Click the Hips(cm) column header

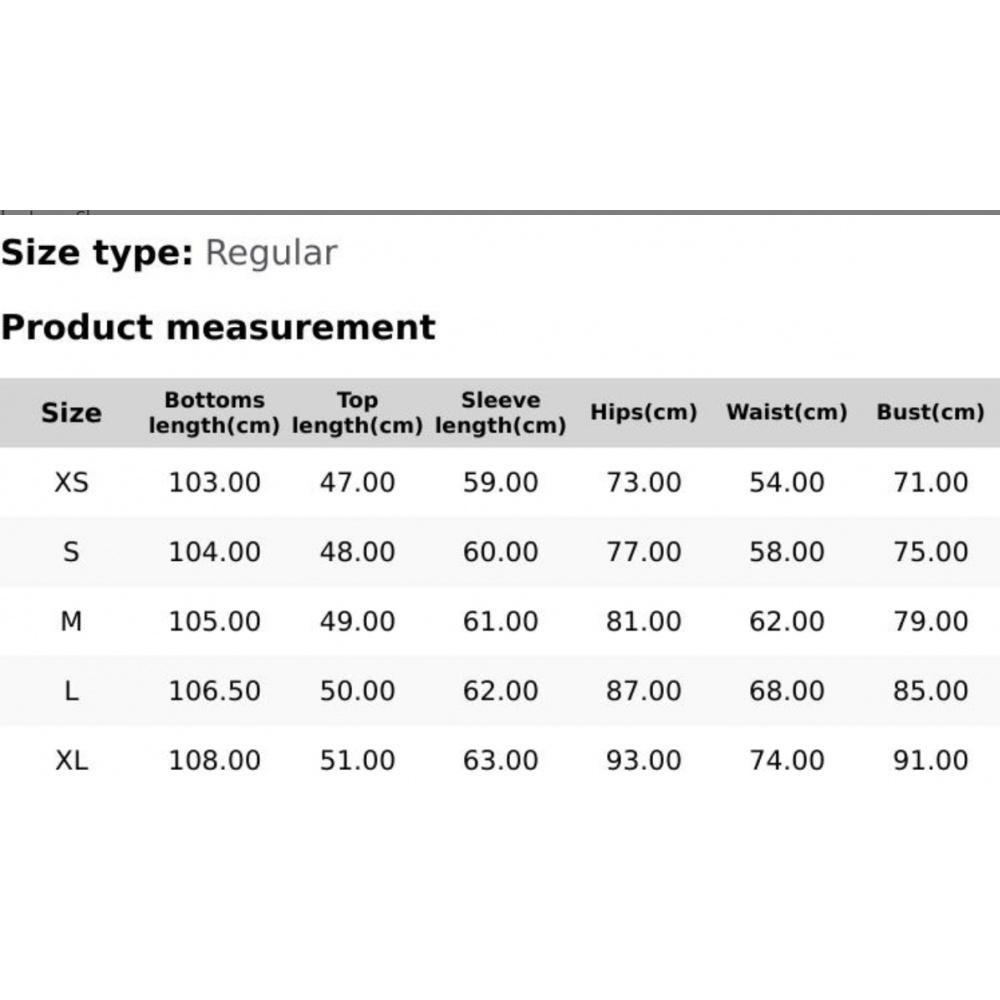click(643, 413)
